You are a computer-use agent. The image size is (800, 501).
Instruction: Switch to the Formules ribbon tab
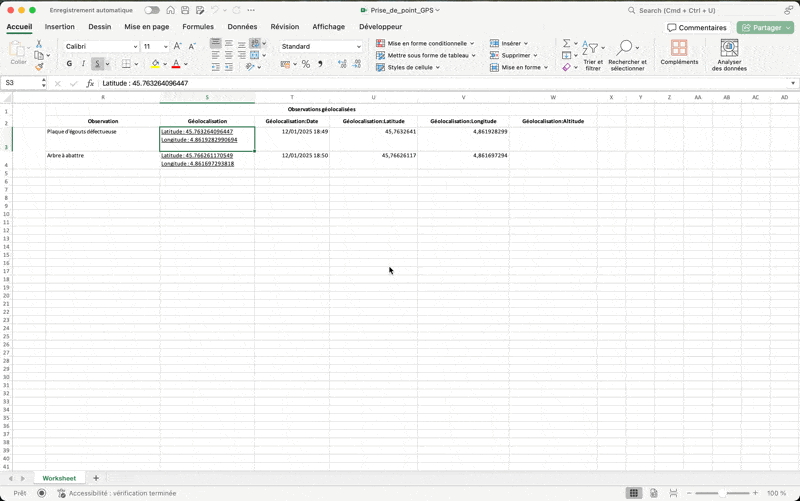tap(198, 27)
